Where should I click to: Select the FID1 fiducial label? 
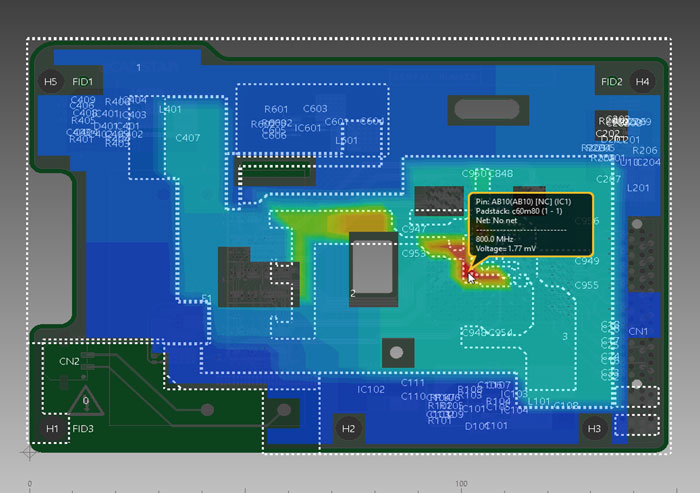[x=83, y=82]
